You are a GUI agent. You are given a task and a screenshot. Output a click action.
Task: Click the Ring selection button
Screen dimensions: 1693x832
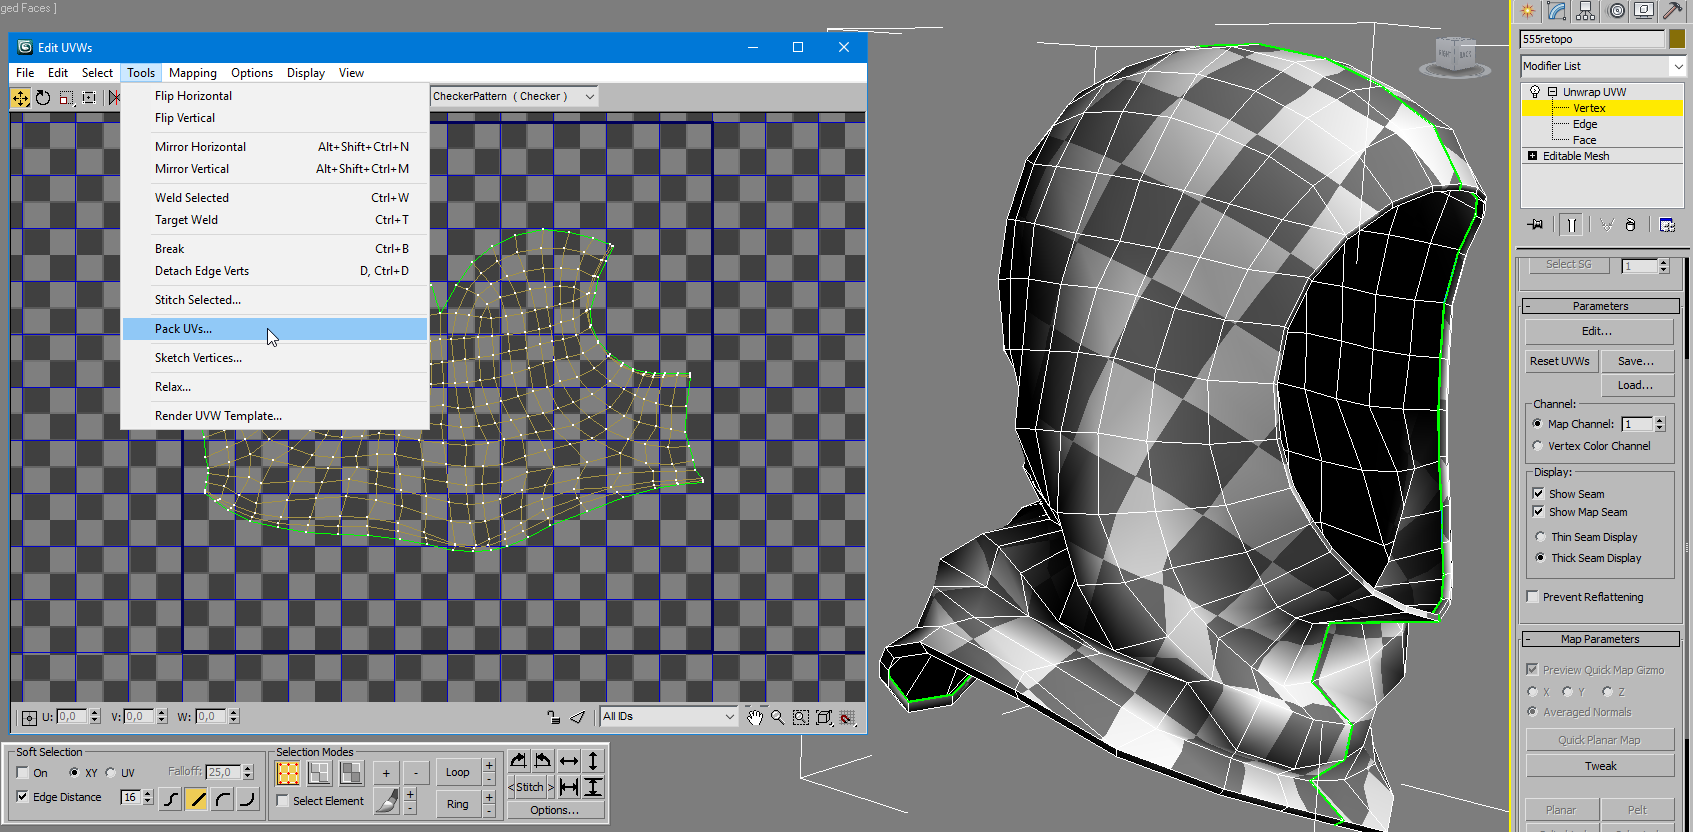click(x=458, y=804)
